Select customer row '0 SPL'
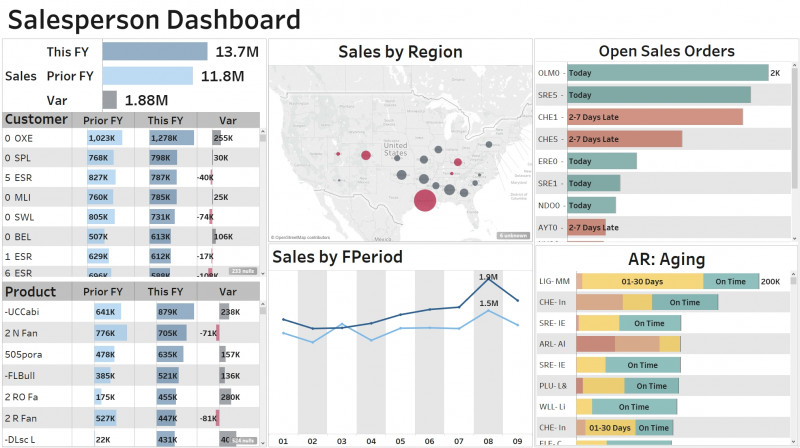This screenshot has height=448, width=800. coord(131,158)
